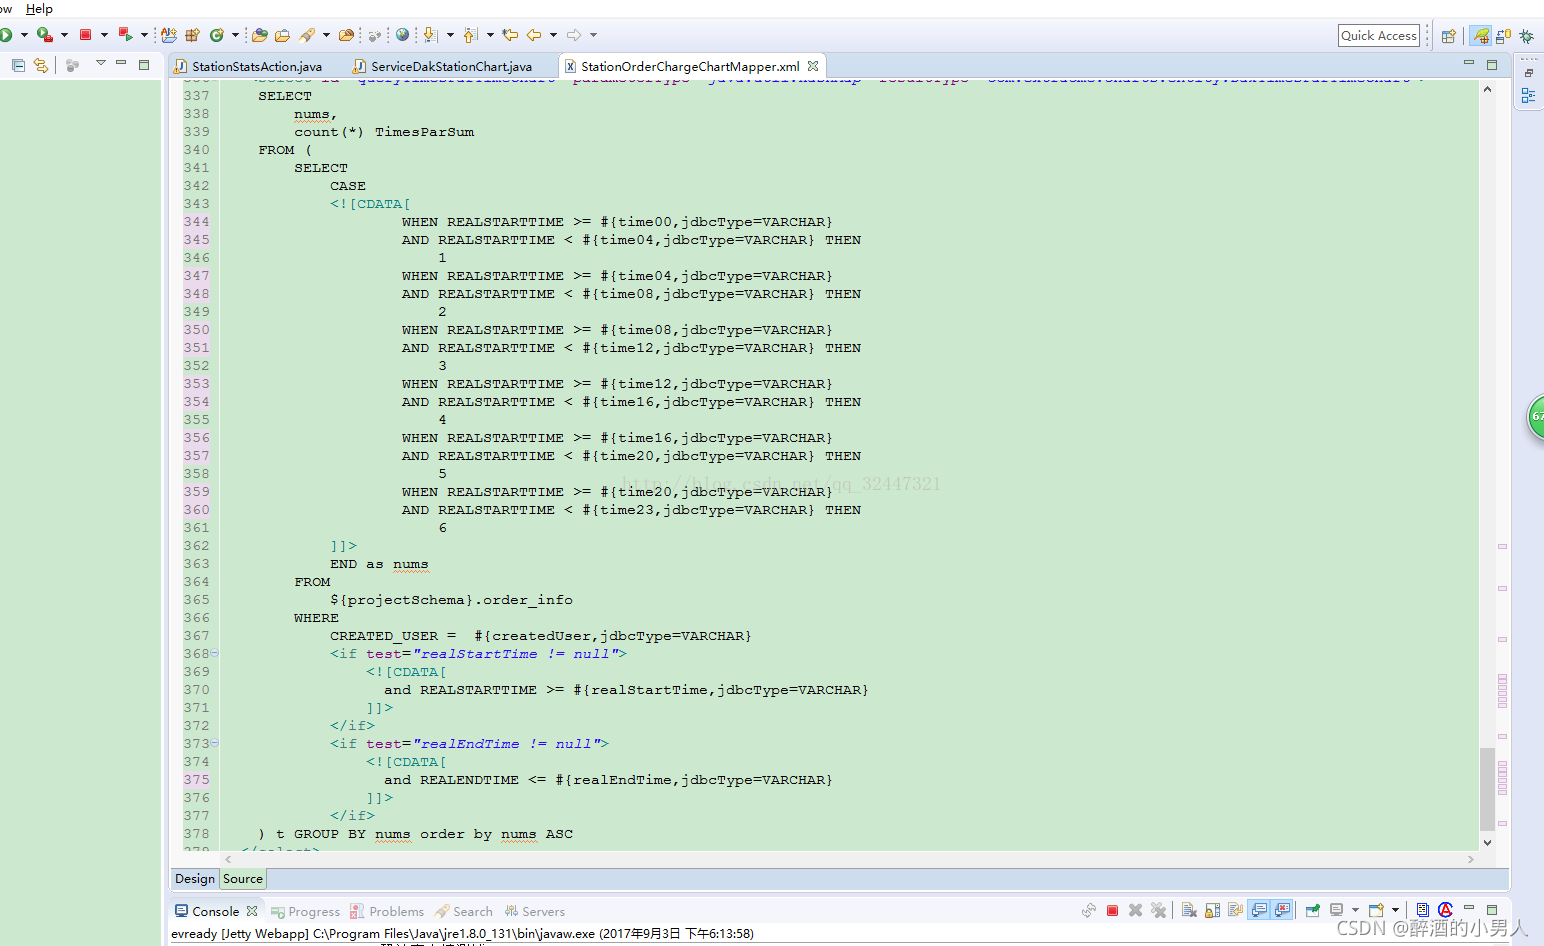The width and height of the screenshot is (1544, 946).
Task: Open the Stop button dropdown arrow
Action: tap(104, 35)
